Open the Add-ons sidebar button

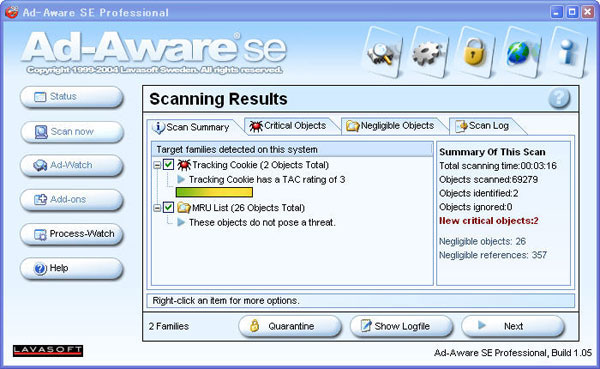point(72,199)
